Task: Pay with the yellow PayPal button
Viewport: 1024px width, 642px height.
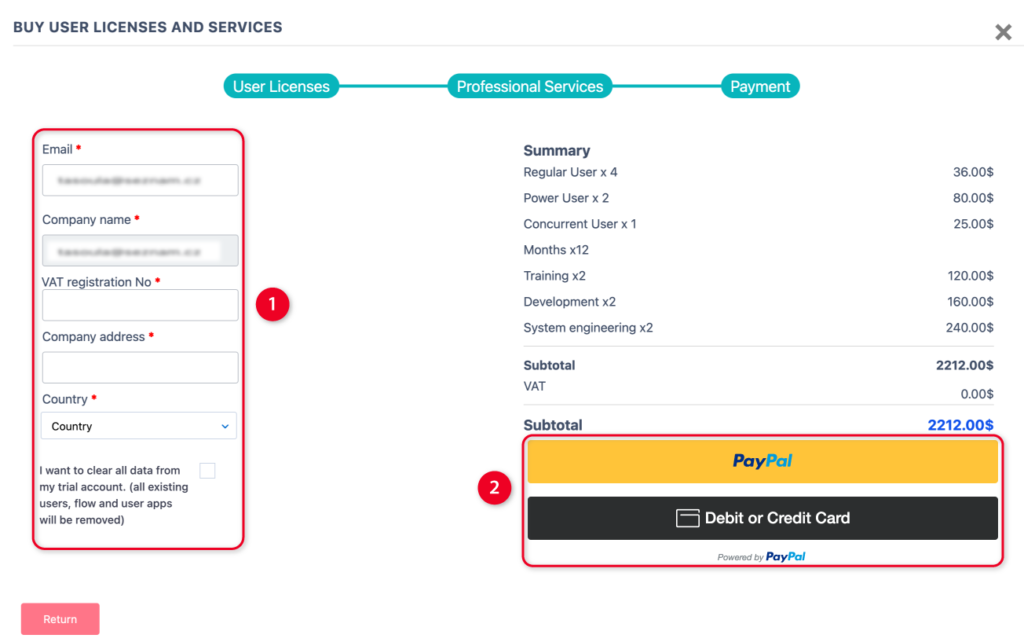Action: click(762, 462)
